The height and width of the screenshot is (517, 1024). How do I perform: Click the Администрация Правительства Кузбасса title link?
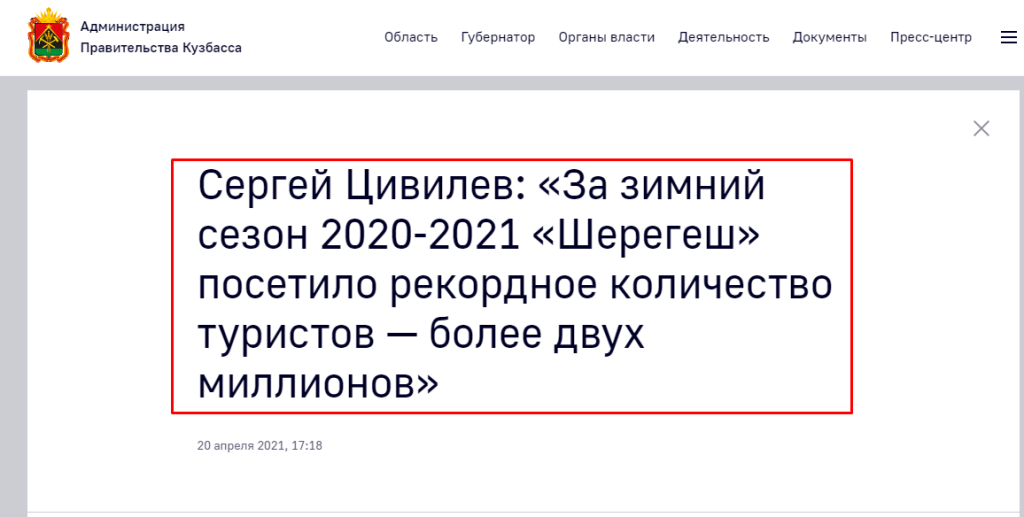click(161, 37)
